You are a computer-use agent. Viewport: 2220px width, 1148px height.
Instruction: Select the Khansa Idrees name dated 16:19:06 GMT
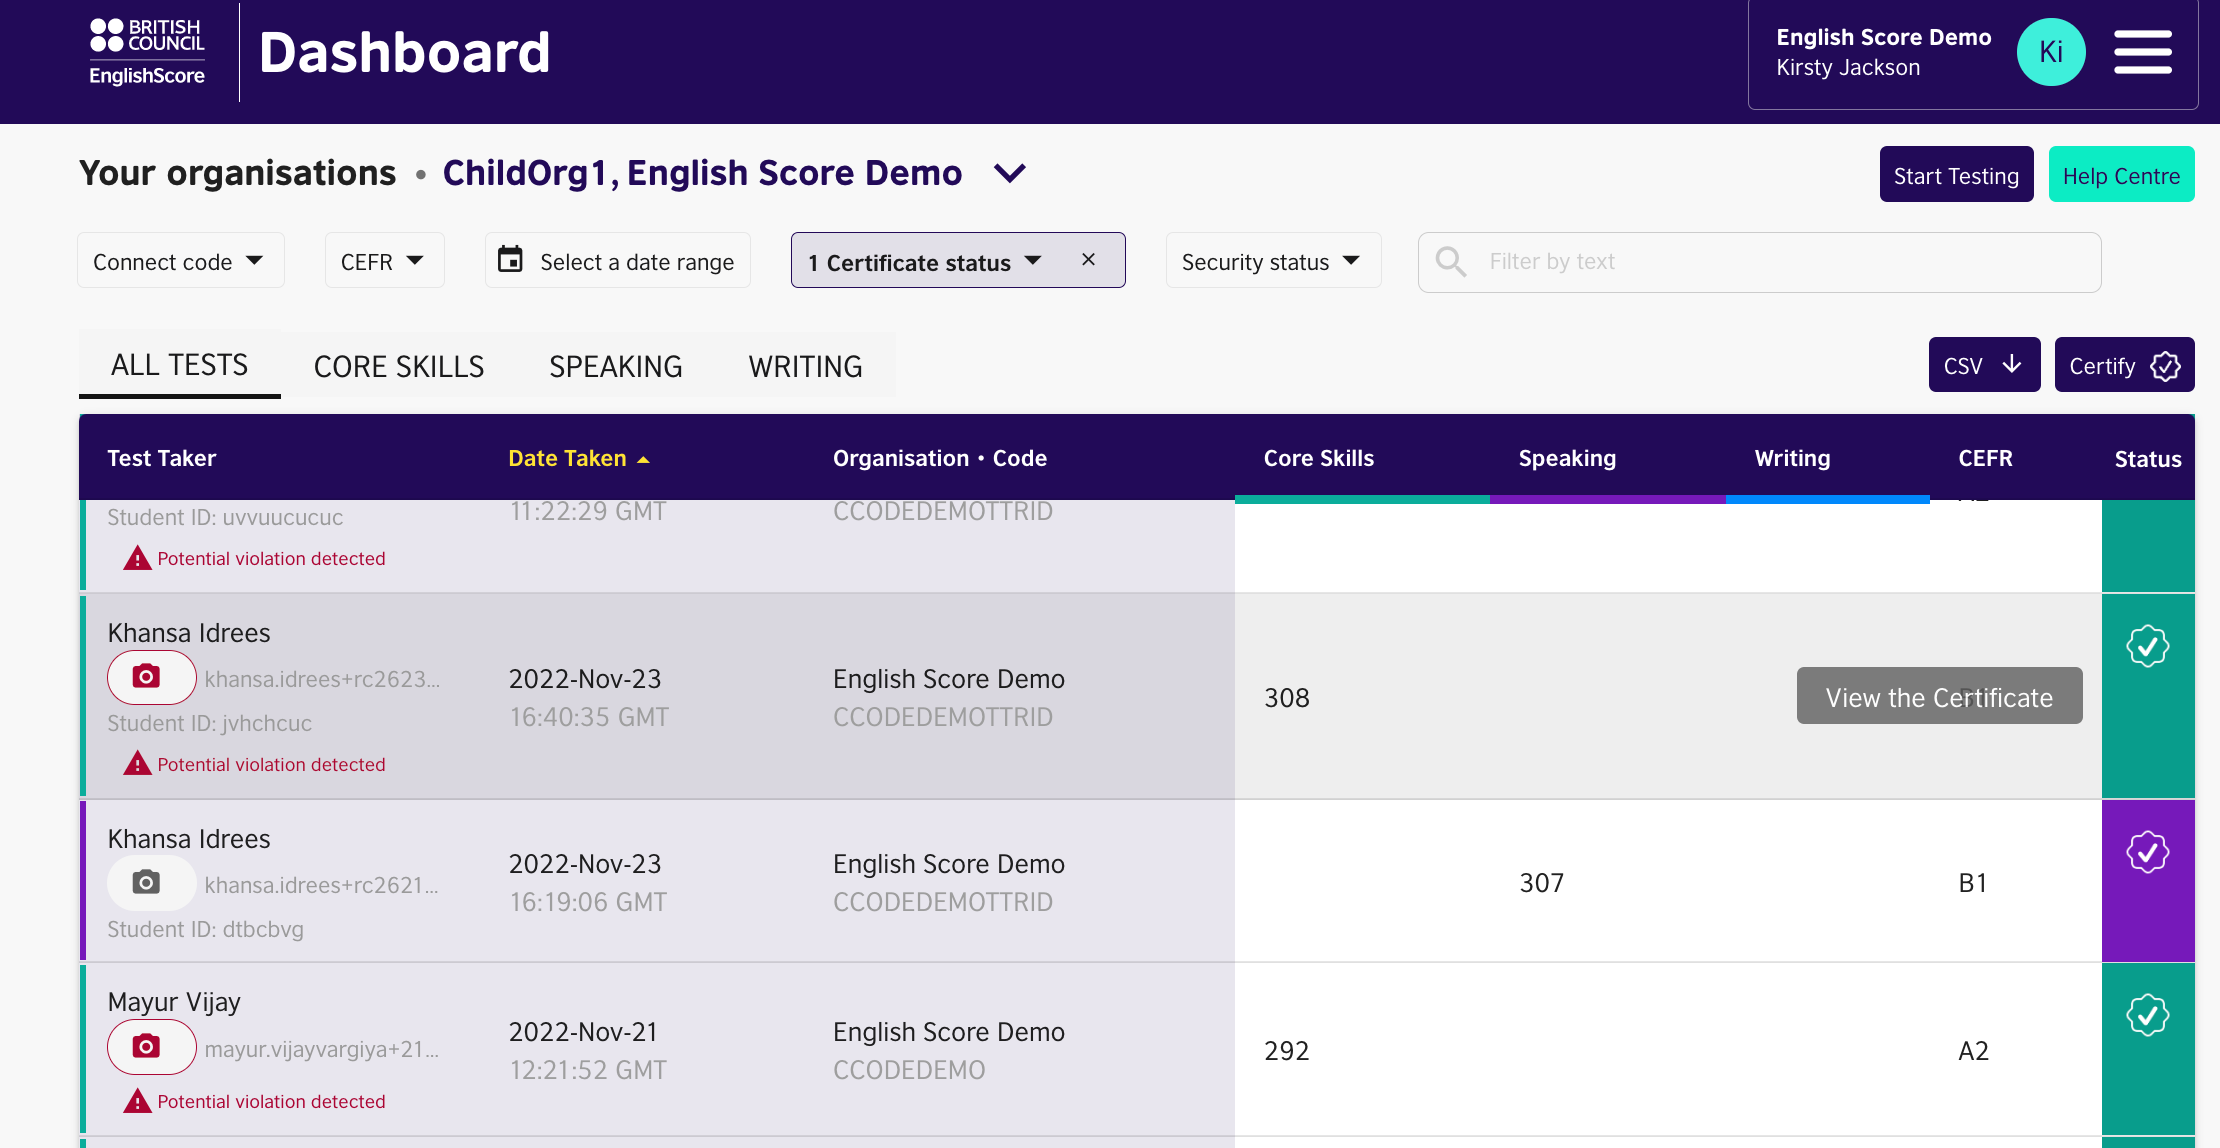(189, 839)
